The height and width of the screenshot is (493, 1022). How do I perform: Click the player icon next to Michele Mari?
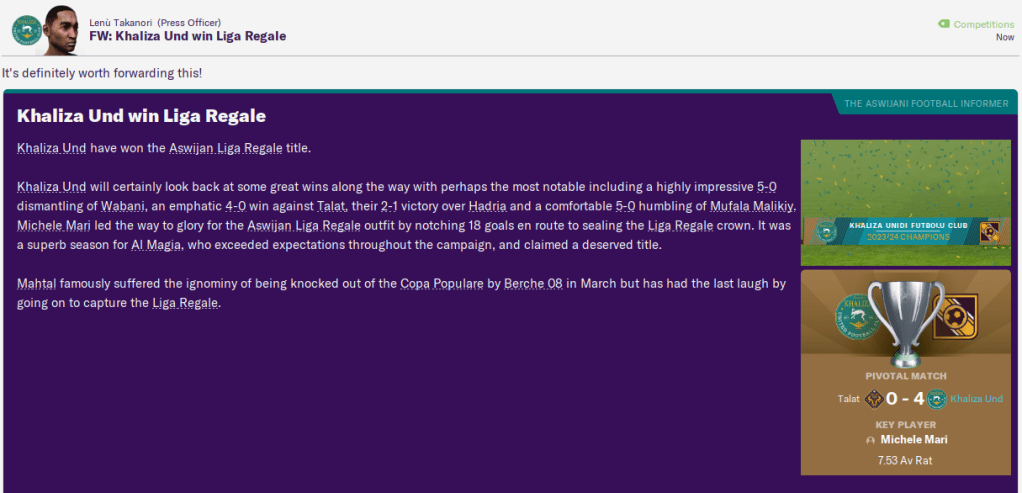pos(872,440)
